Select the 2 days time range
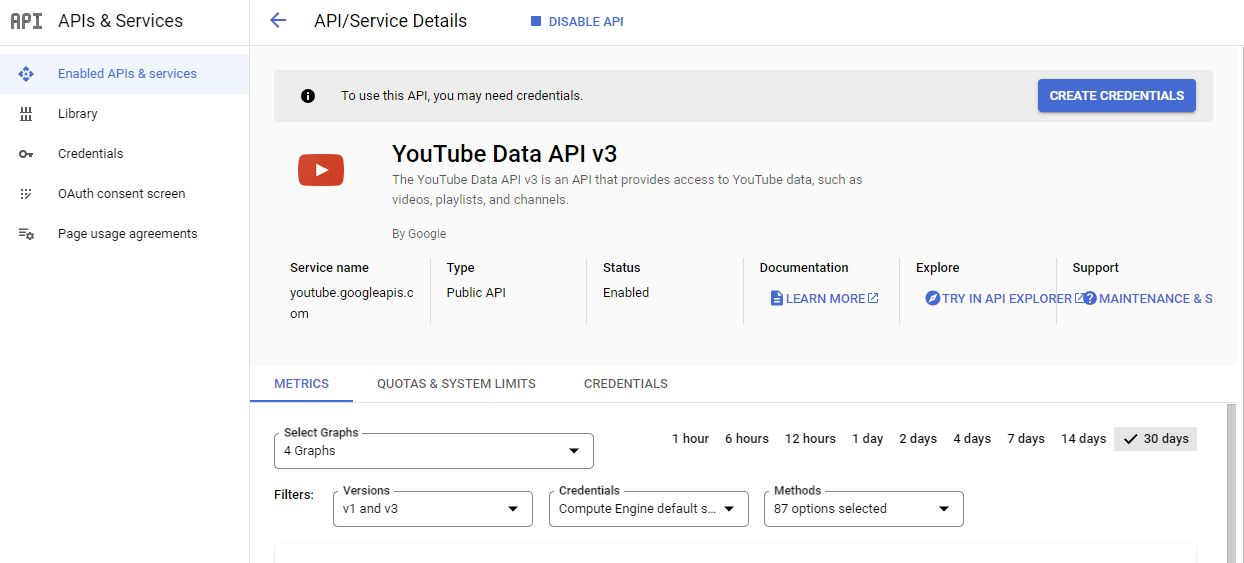The image size is (1244, 563). click(x=918, y=439)
